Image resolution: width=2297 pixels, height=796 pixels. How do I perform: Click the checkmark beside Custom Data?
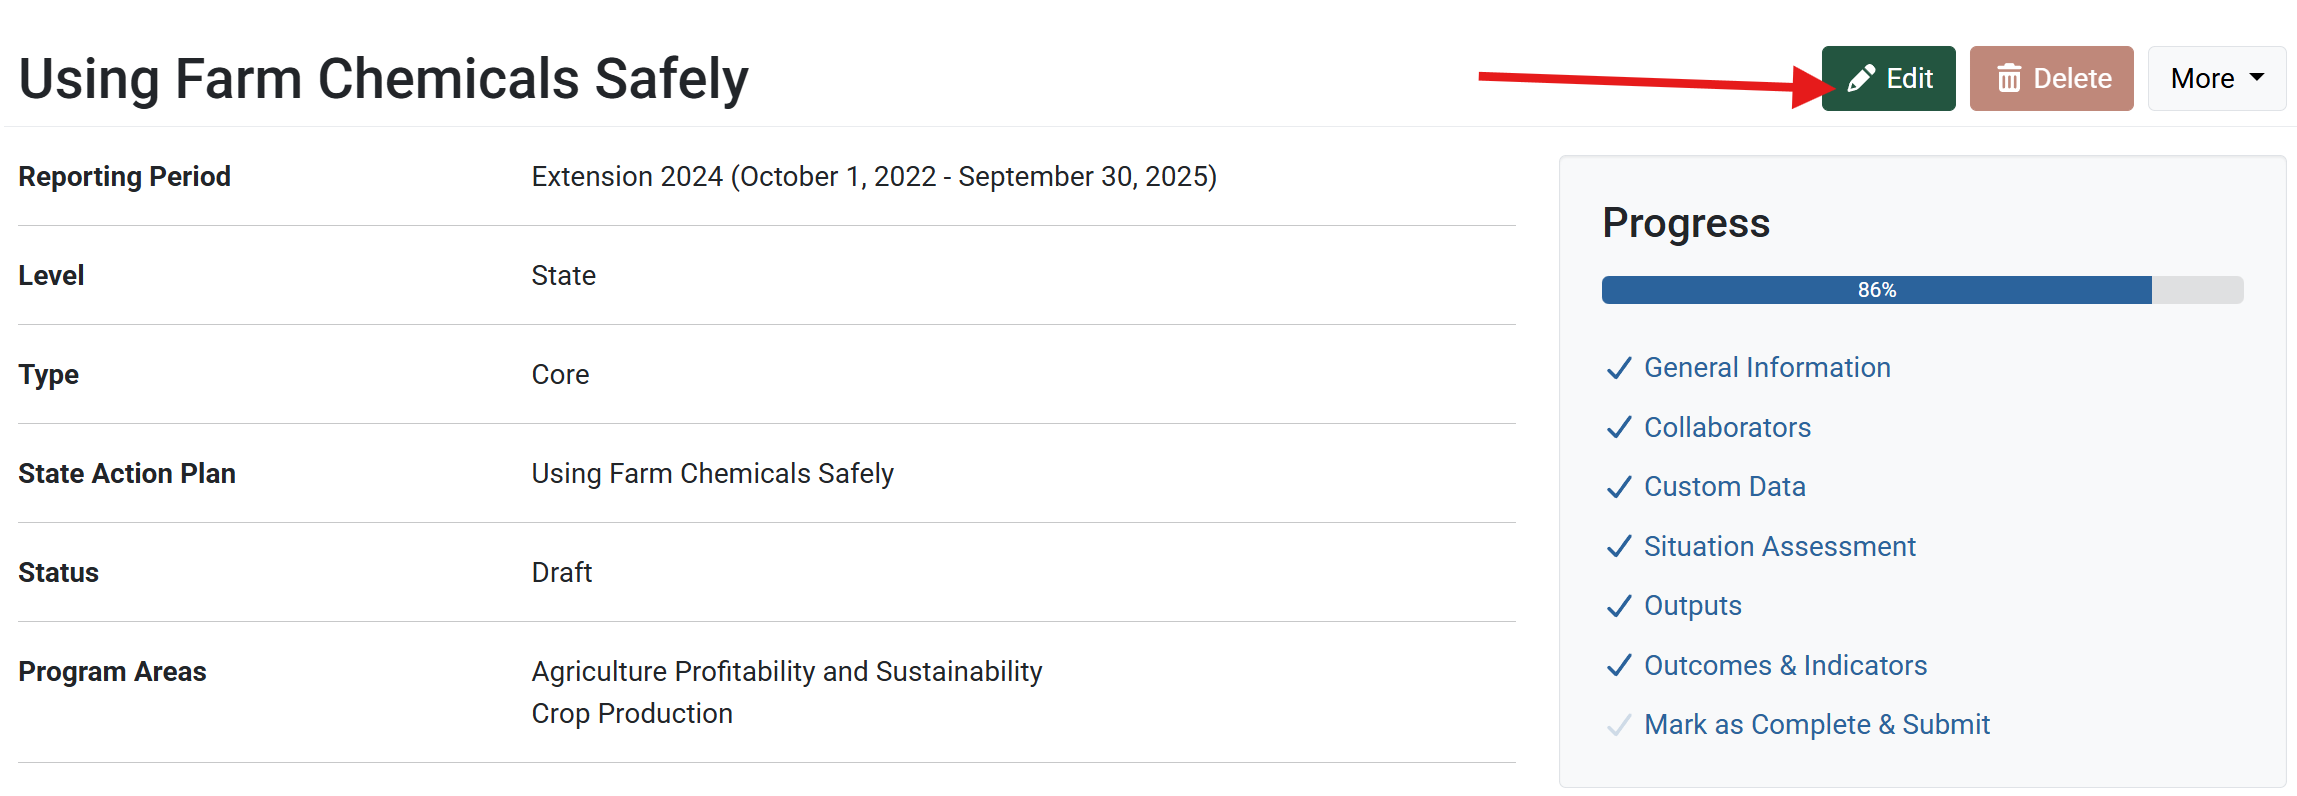point(1619,487)
